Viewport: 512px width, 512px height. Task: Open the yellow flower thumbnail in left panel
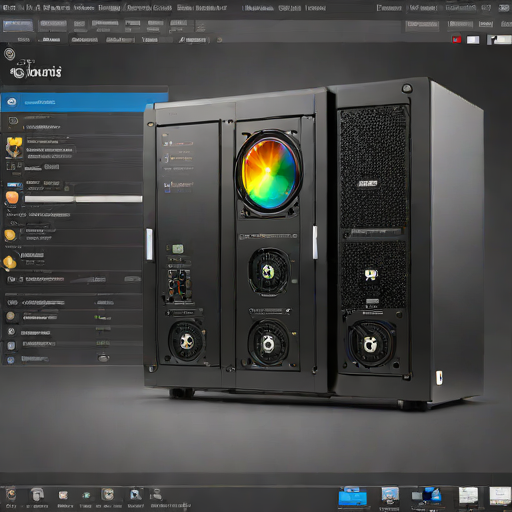click(x=14, y=147)
